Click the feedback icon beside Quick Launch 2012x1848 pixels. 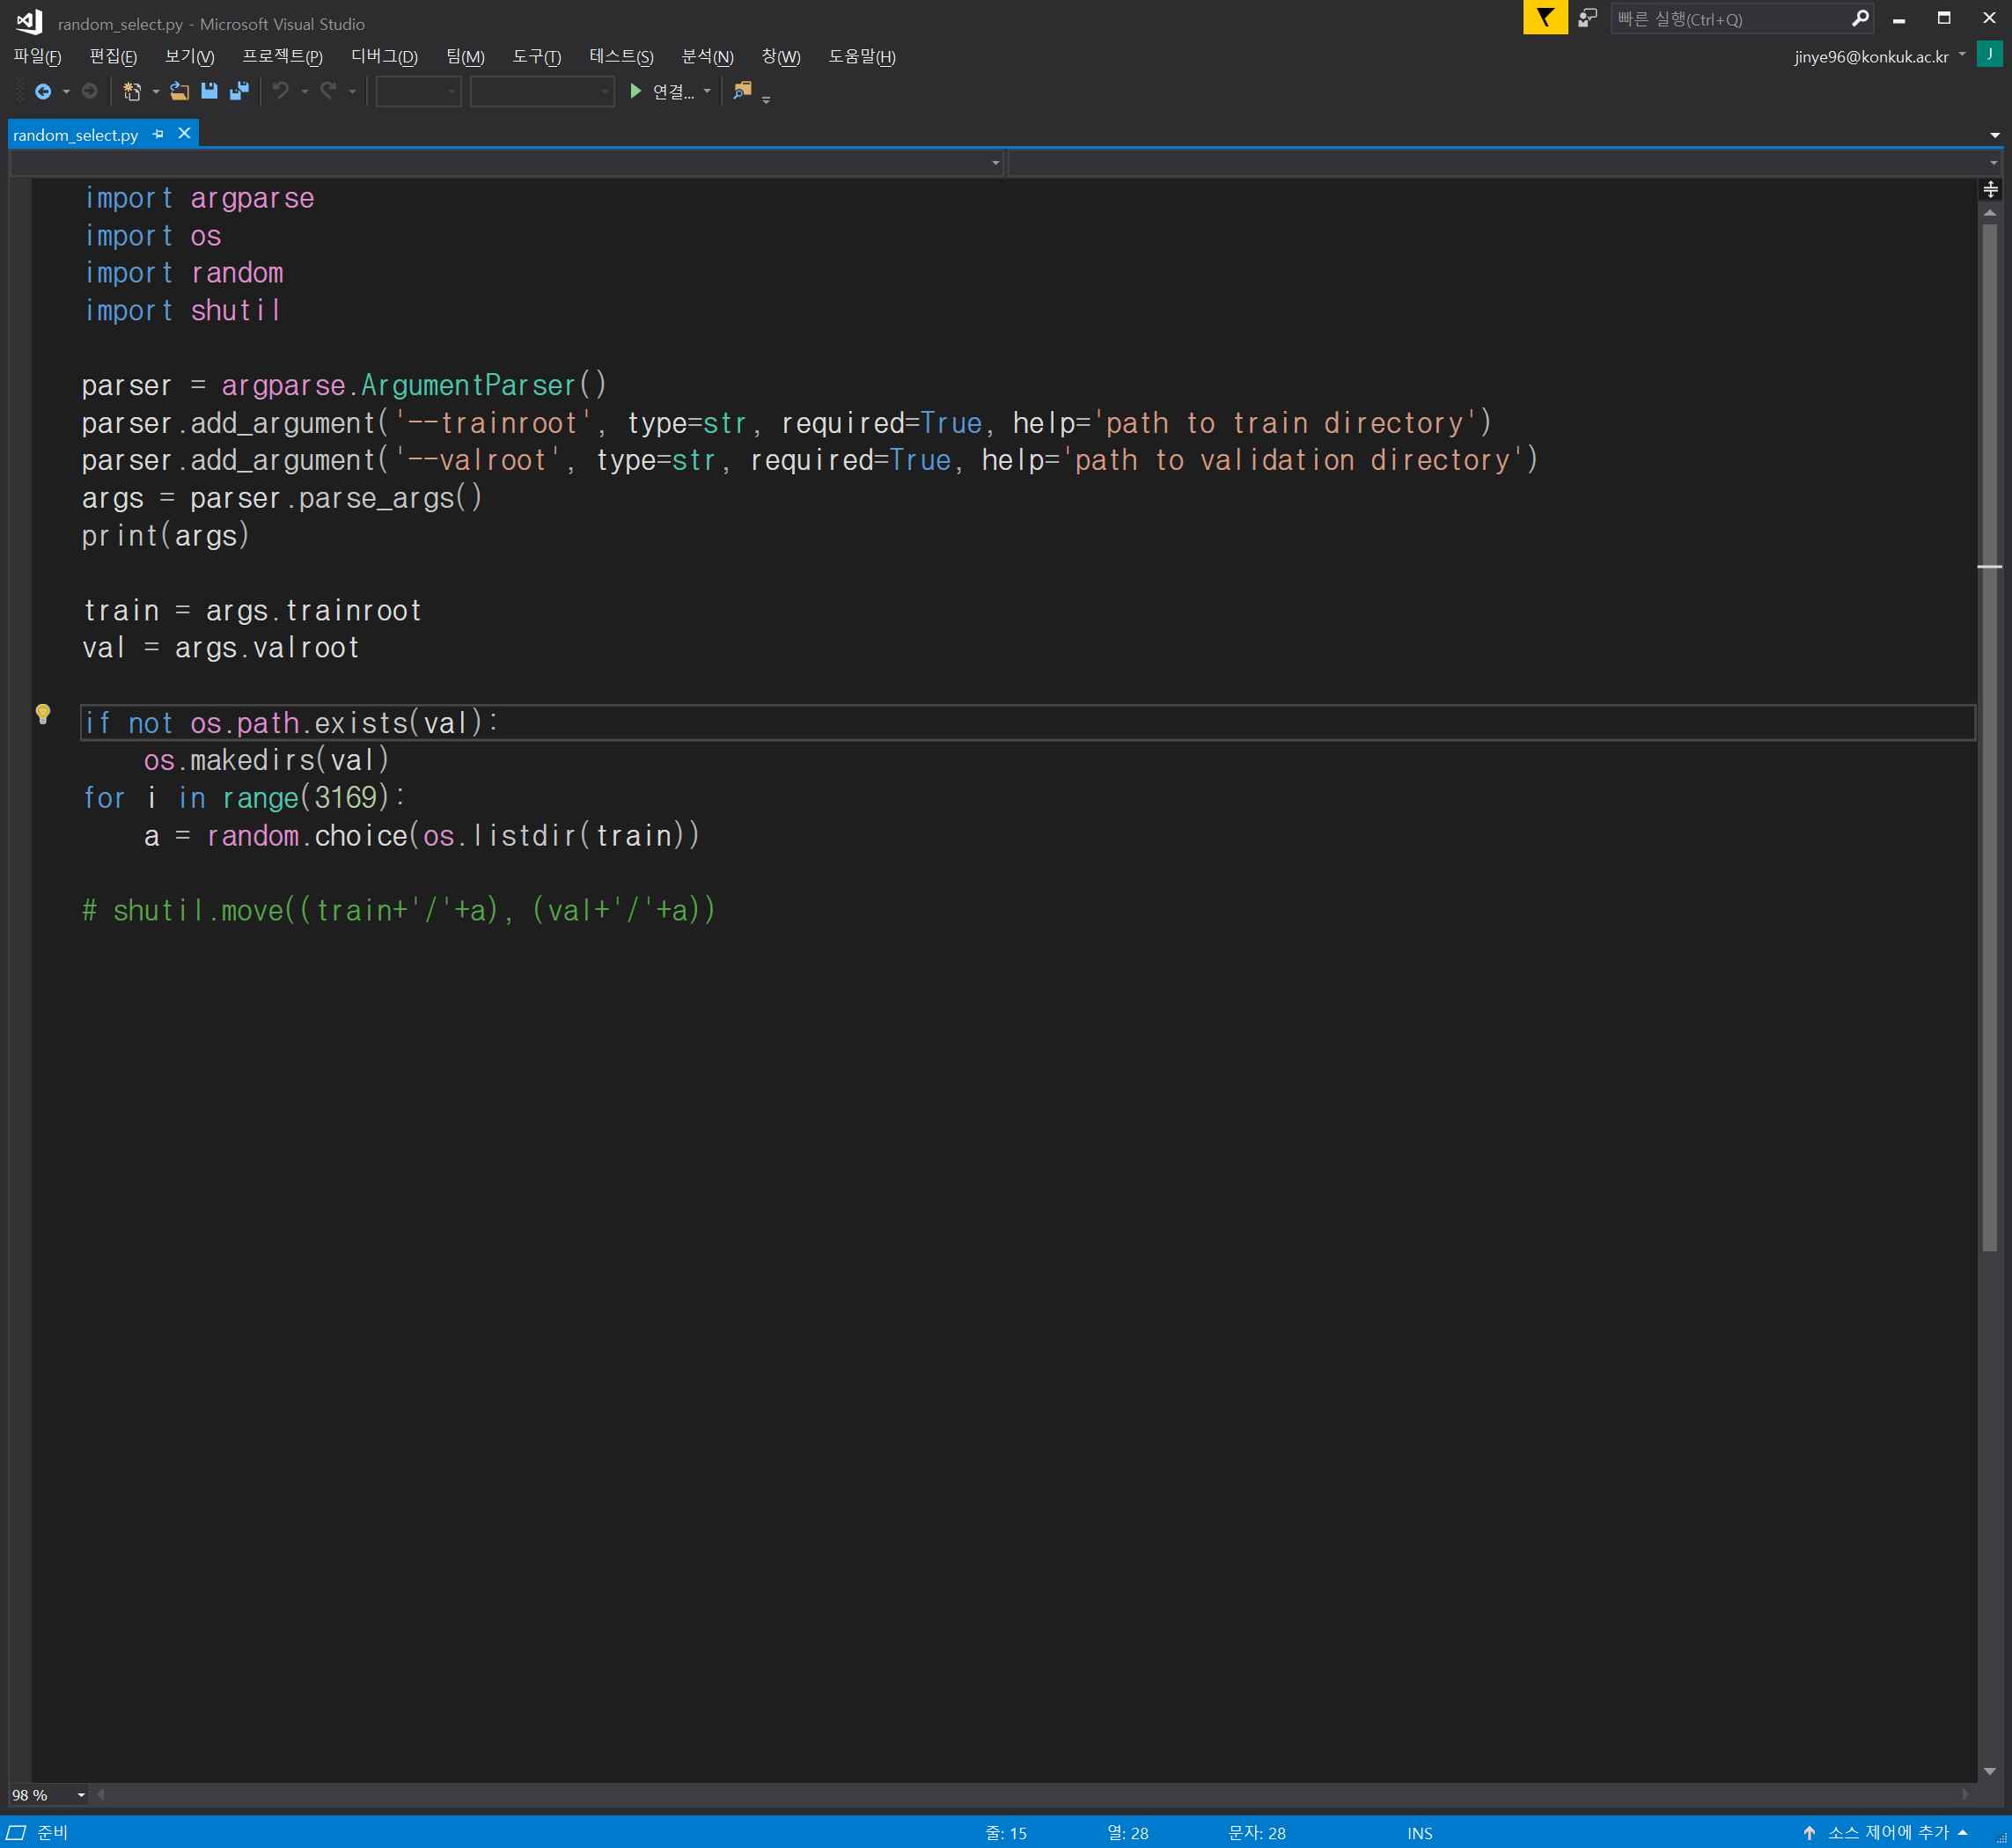tap(1587, 18)
